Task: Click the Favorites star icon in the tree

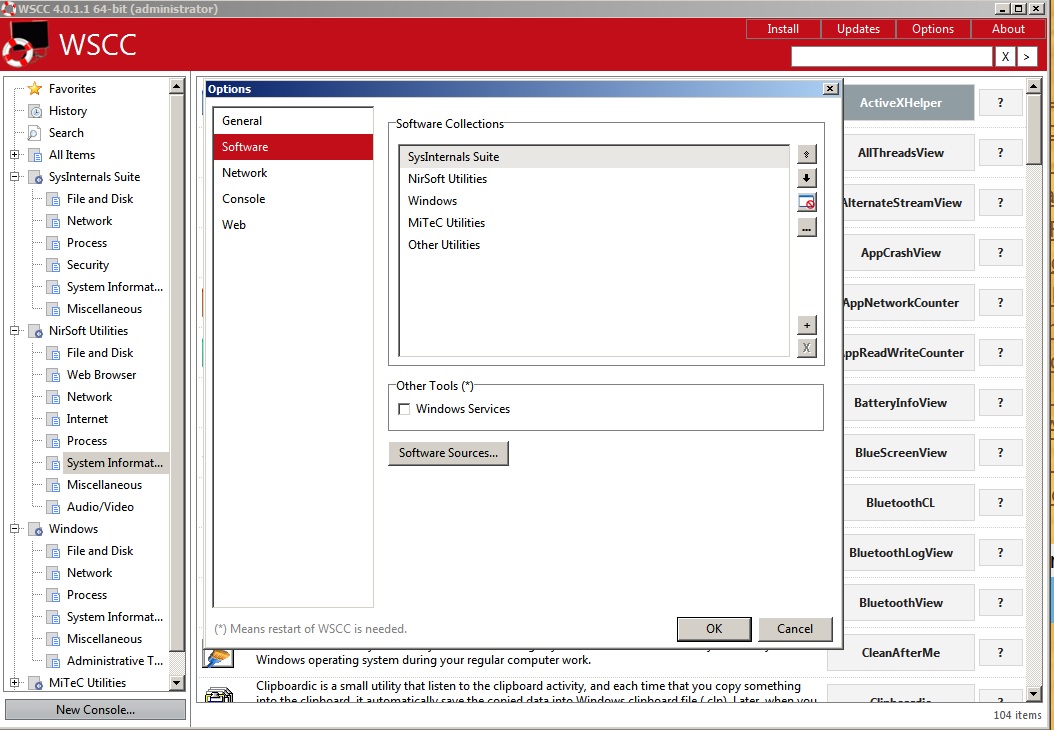Action: click(x=35, y=89)
